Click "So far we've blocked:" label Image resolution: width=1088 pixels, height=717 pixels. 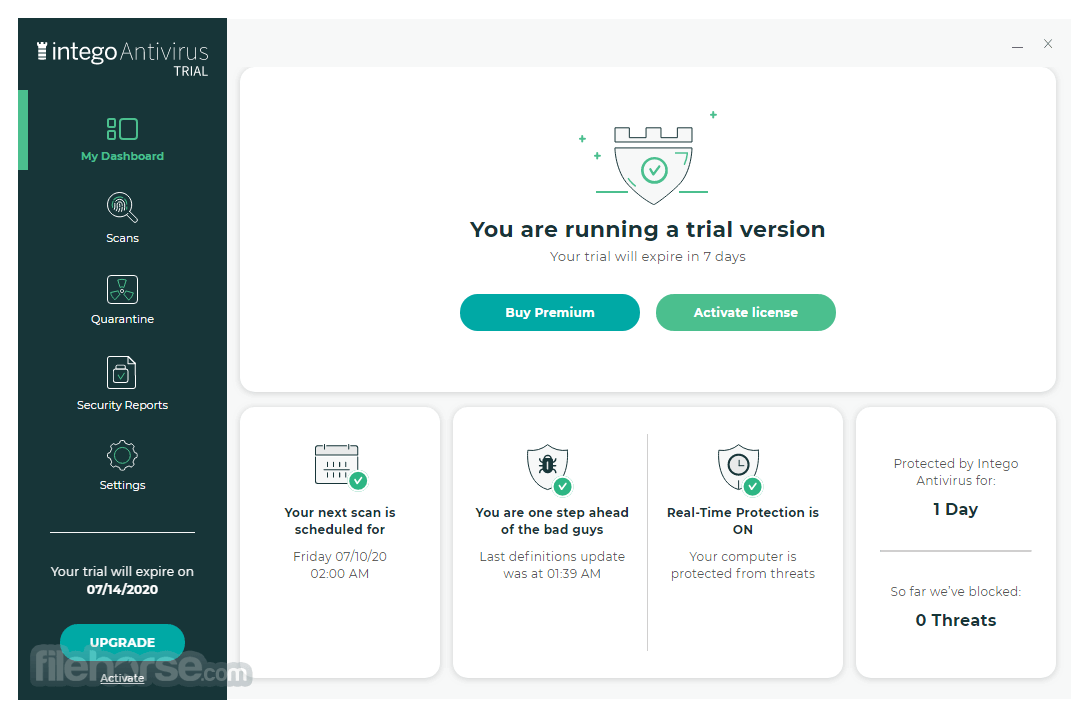pyautogui.click(x=955, y=591)
